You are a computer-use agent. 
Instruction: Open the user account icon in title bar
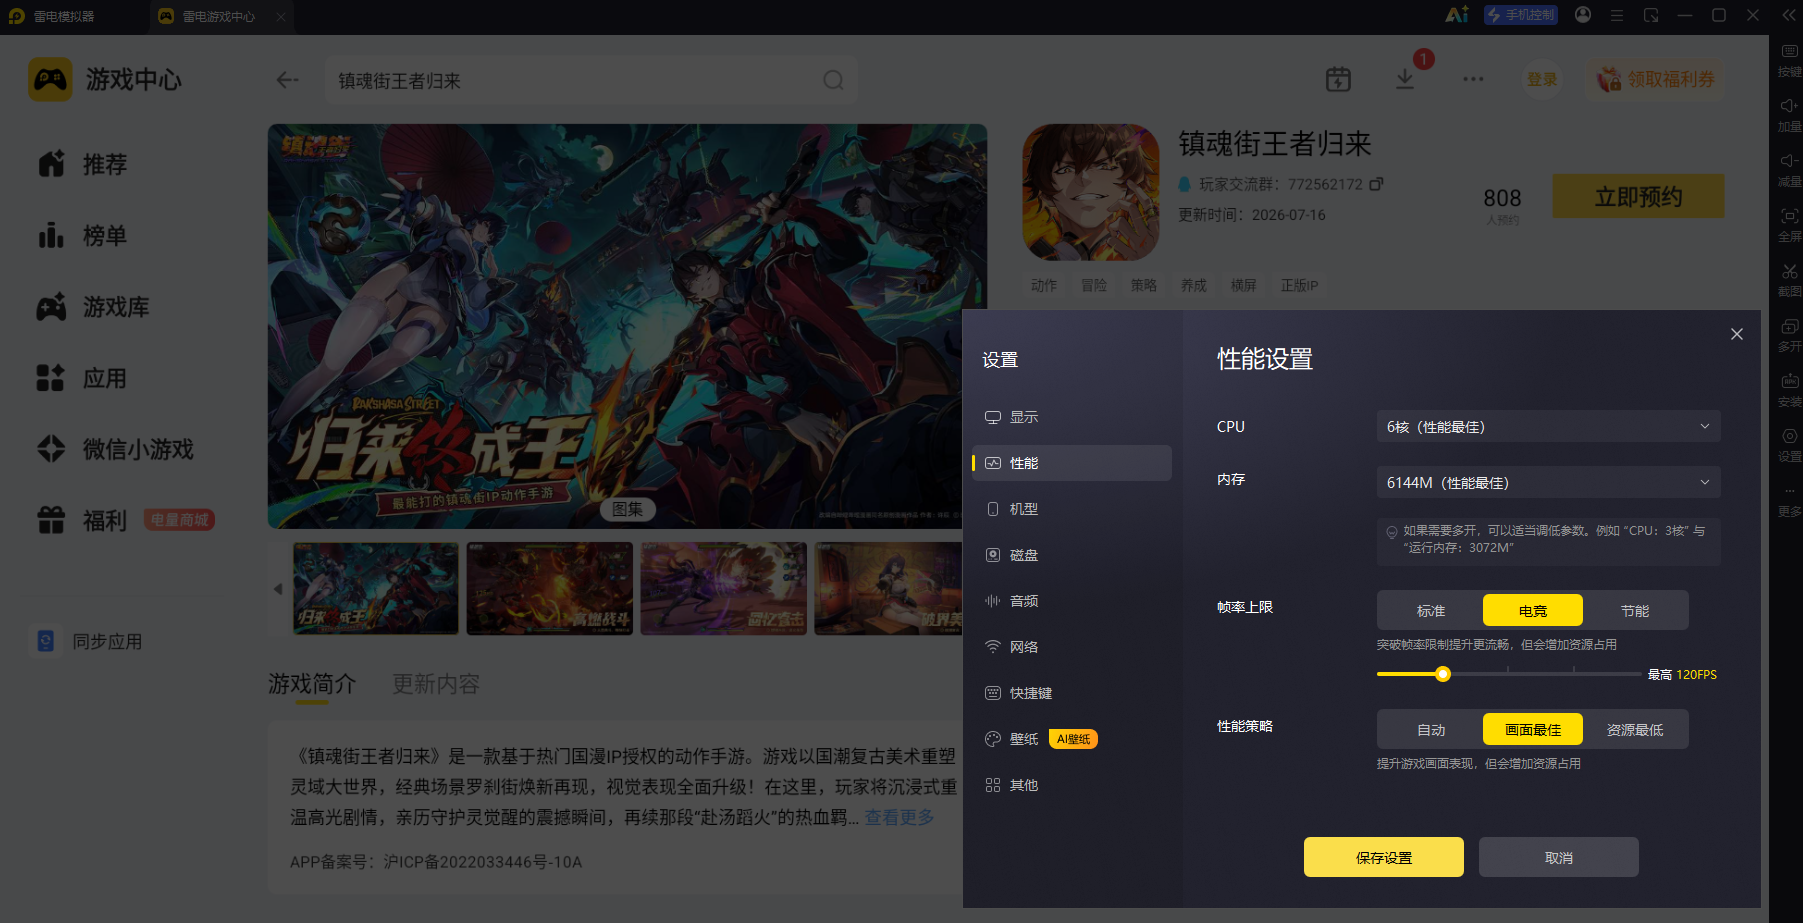1583,15
